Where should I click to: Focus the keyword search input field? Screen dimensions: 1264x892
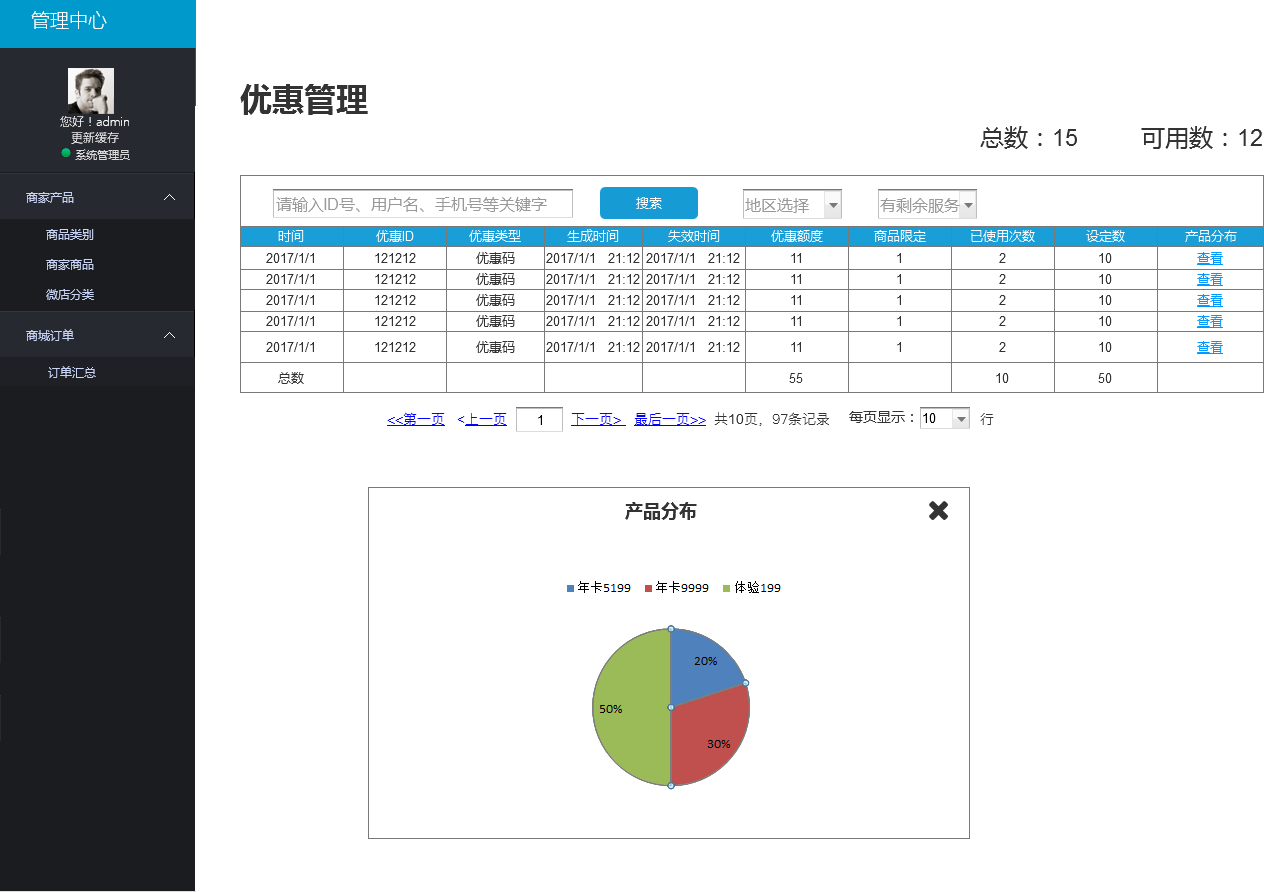[422, 204]
